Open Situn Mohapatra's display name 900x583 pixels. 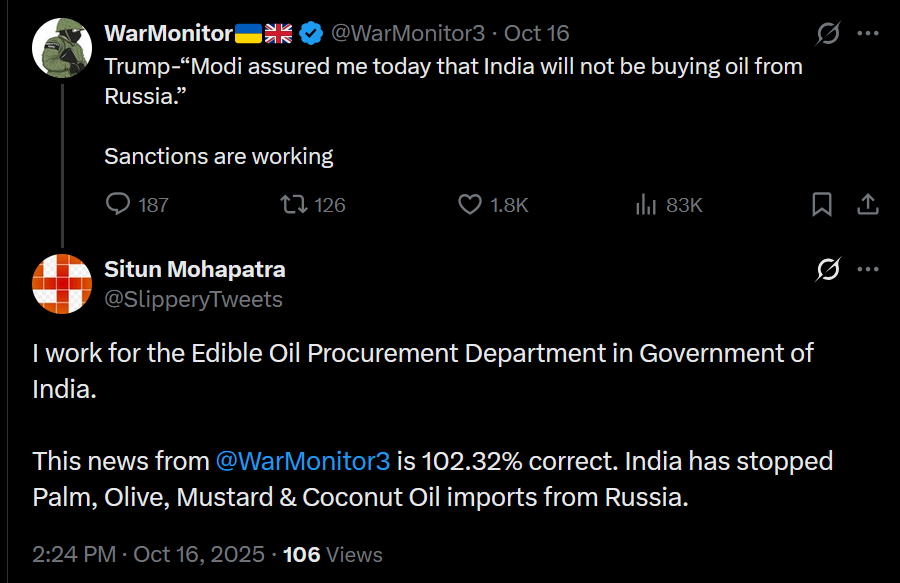coord(195,269)
